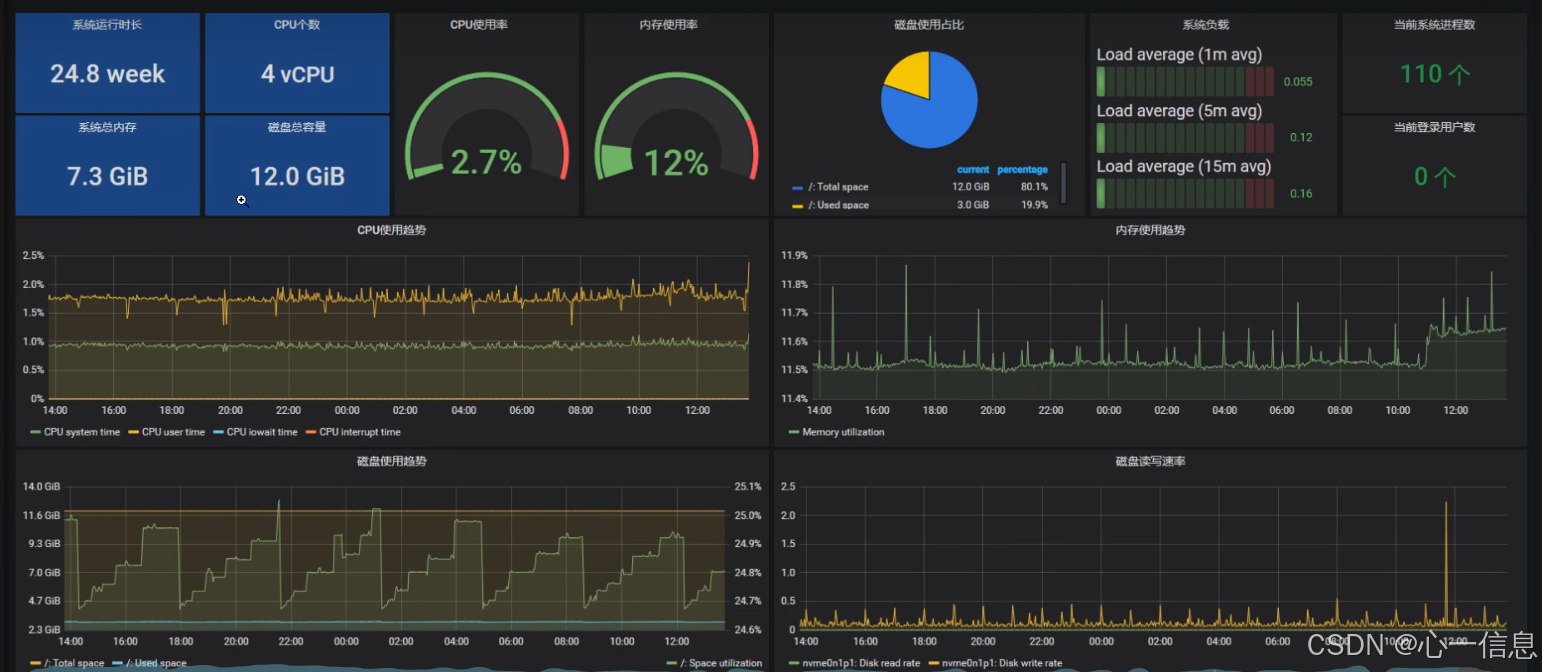This screenshot has width=1542, height=672.
Task: Sort pie legend by current column
Action: click(x=973, y=170)
